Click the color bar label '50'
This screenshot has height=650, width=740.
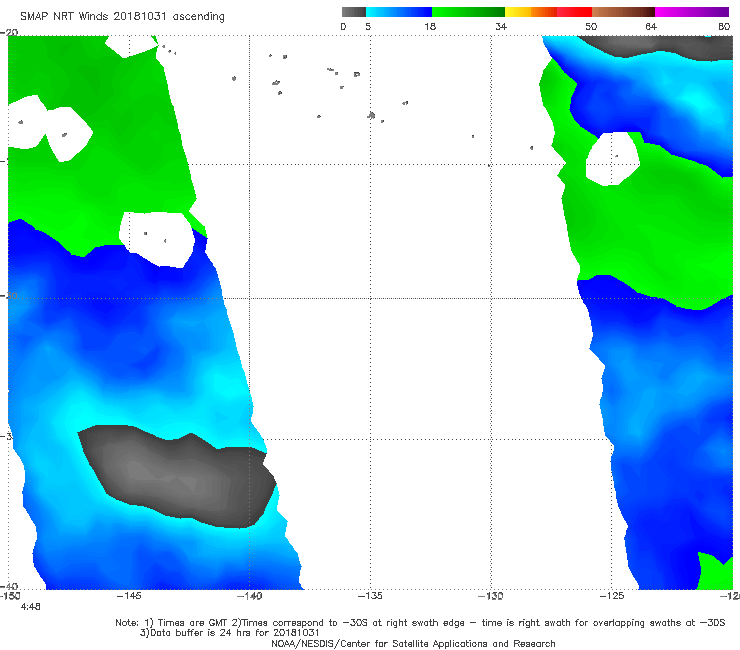tap(591, 26)
